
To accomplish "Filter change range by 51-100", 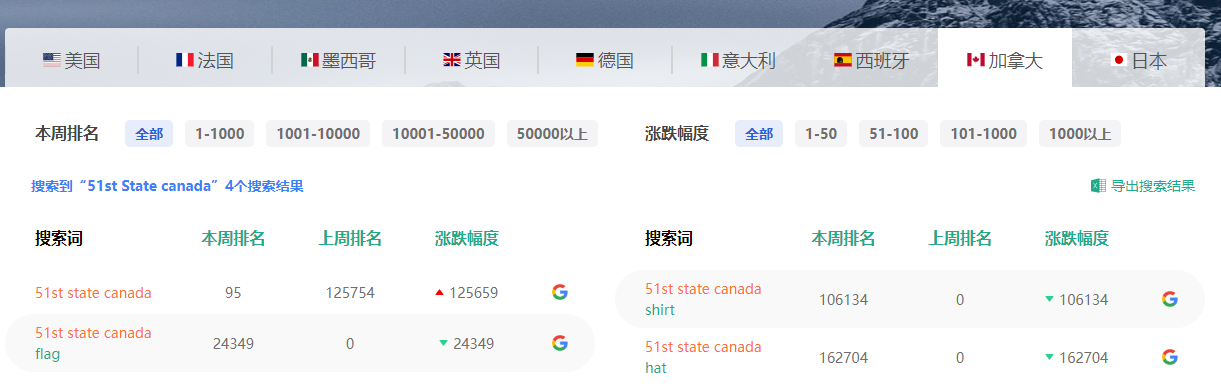I will pos(893,134).
